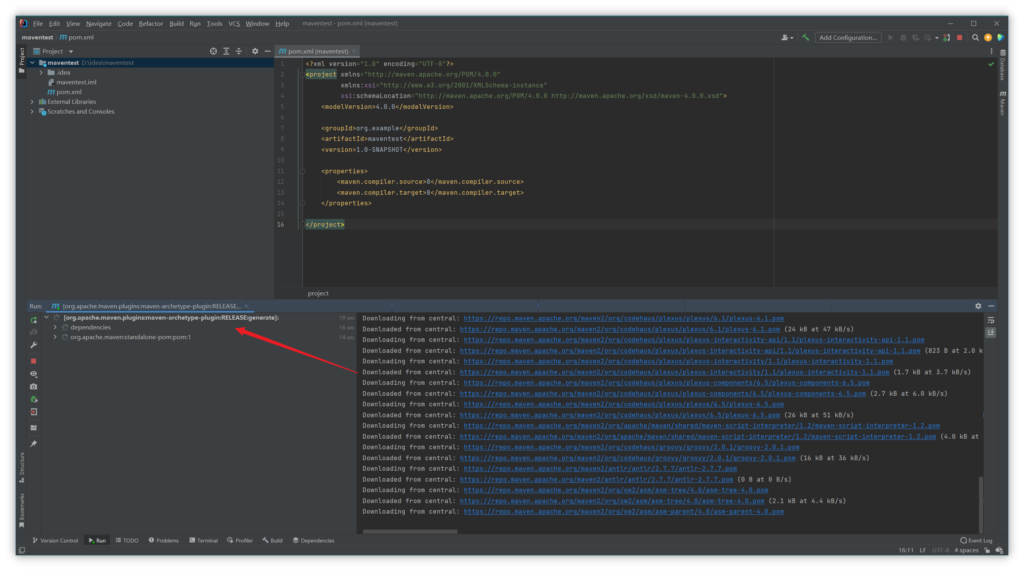Open the Database side tool window
Image resolution: width=1024 pixels, height=571 pixels.
coord(1002,65)
